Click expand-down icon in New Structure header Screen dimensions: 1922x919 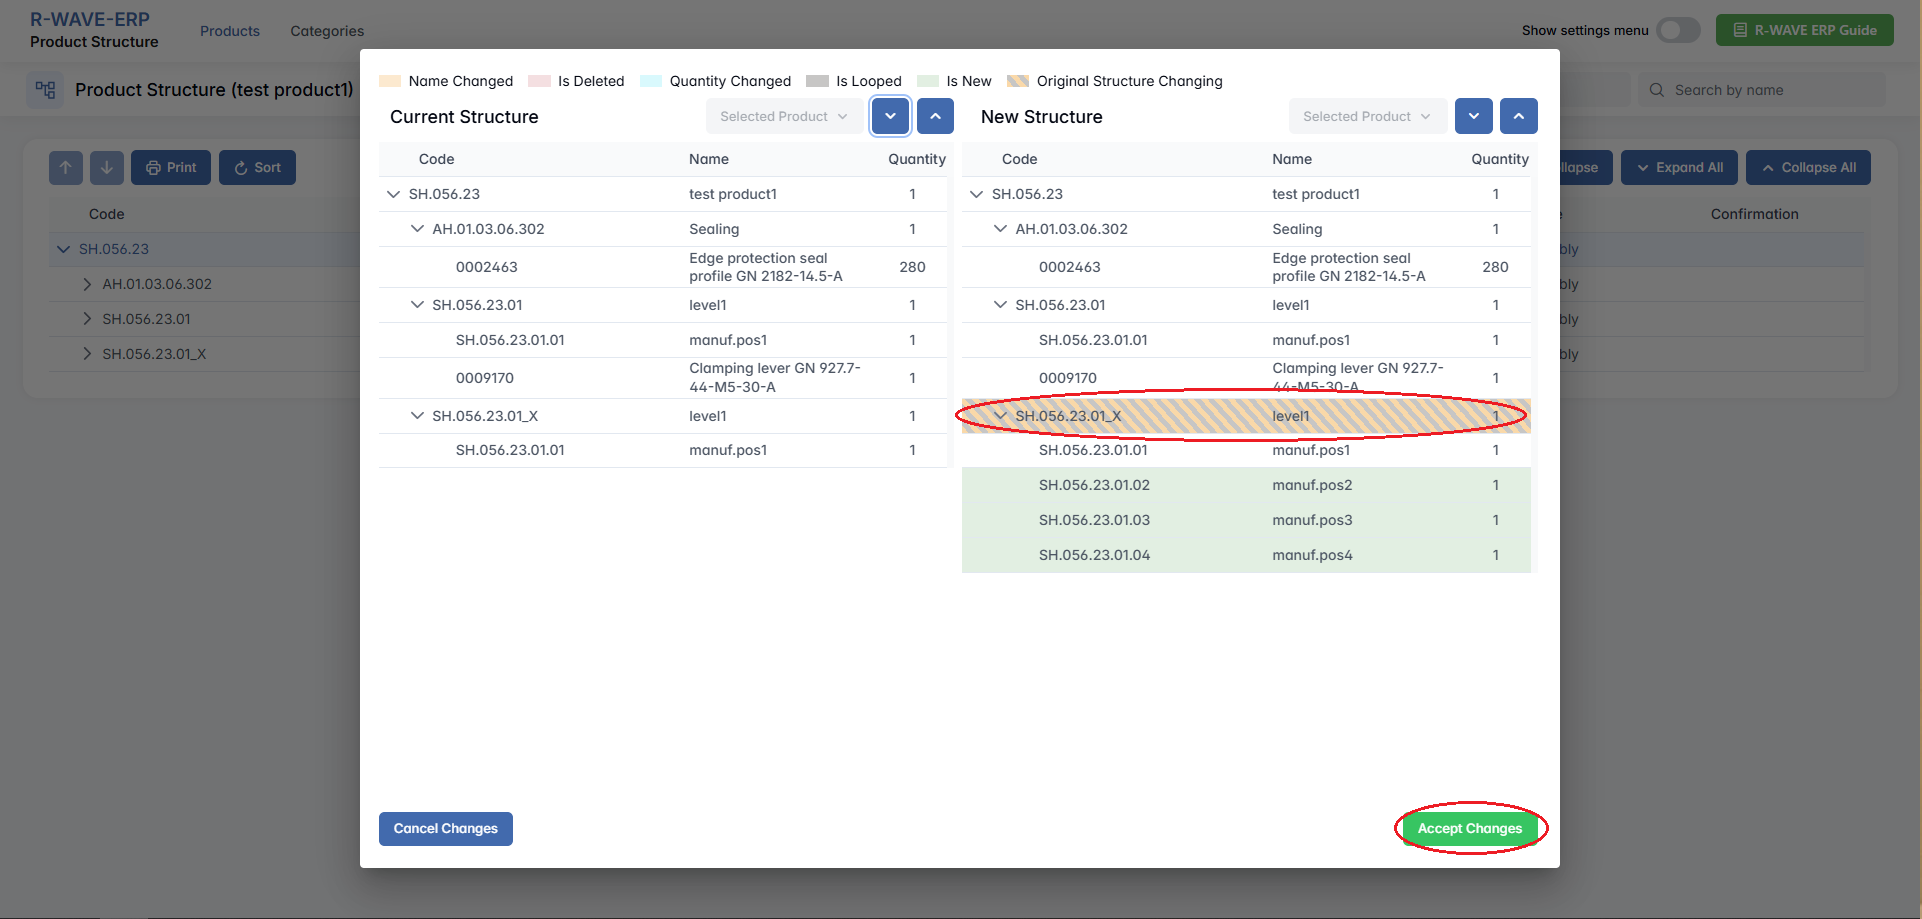[1473, 116]
